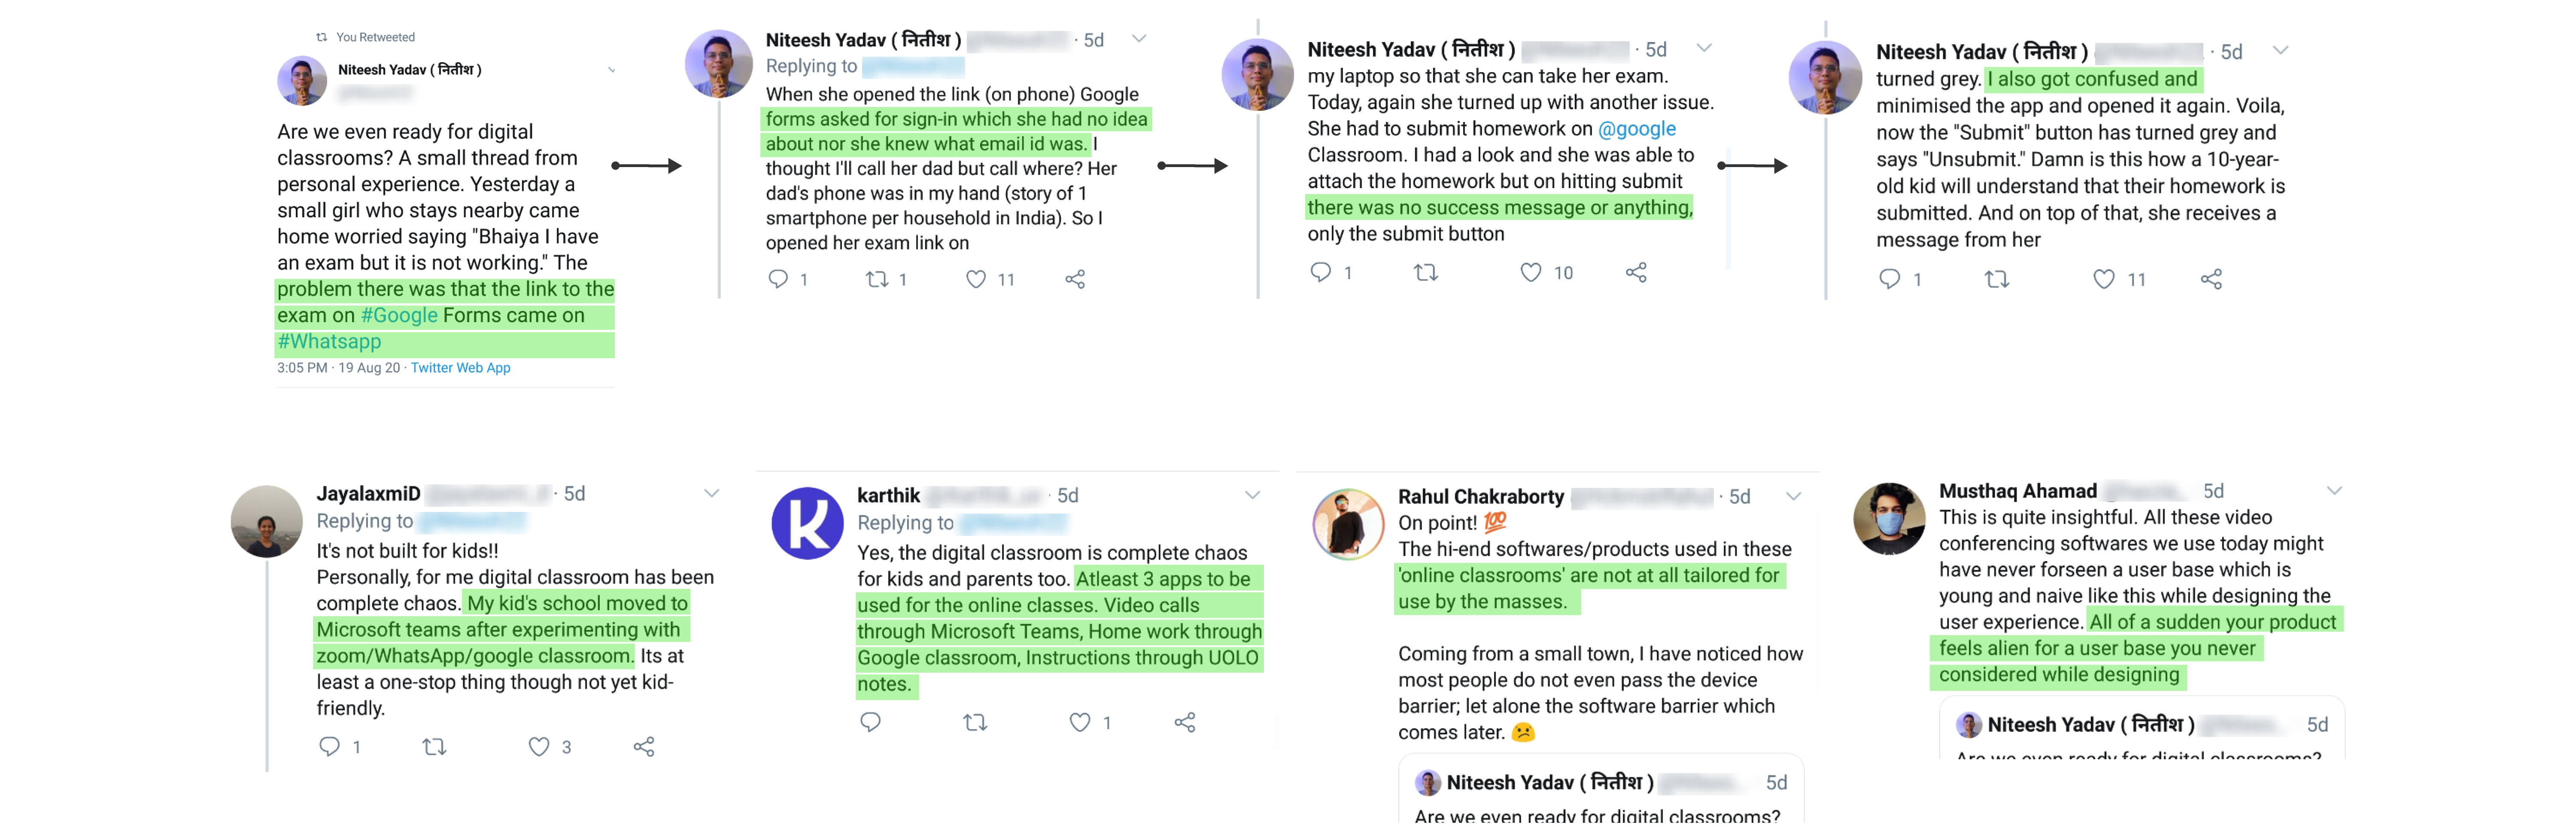
Task: Retweet the "Unsubmit" button tweet
Action: click(x=1996, y=279)
